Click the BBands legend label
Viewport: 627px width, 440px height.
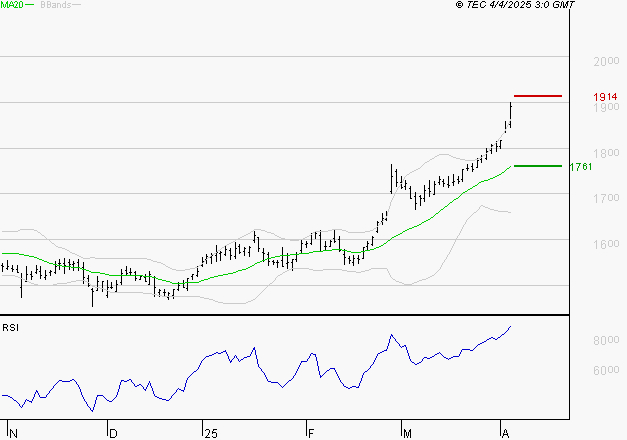[x=55, y=5]
